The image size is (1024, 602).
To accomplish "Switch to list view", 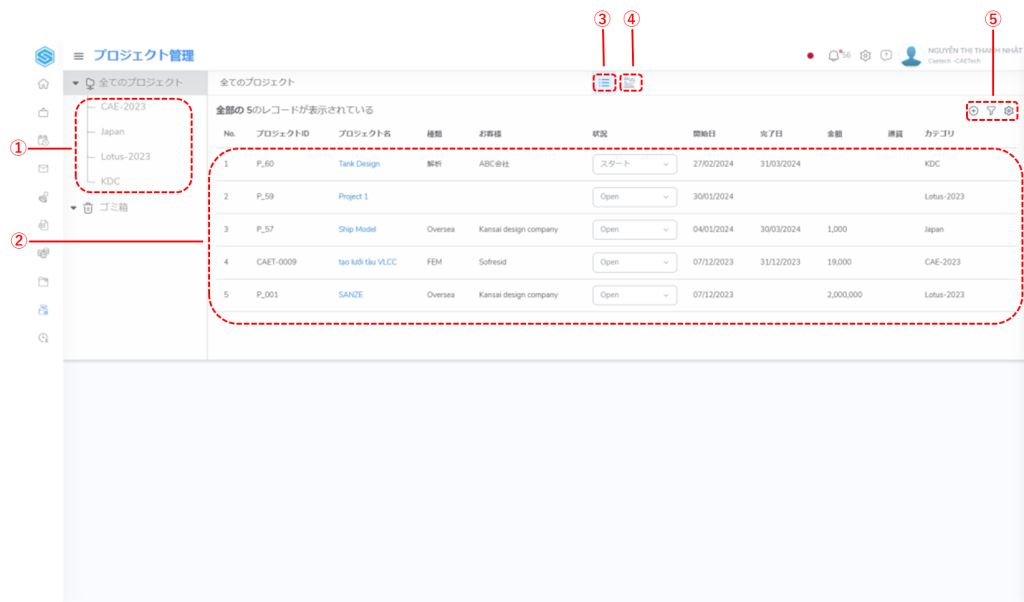I will click(604, 83).
